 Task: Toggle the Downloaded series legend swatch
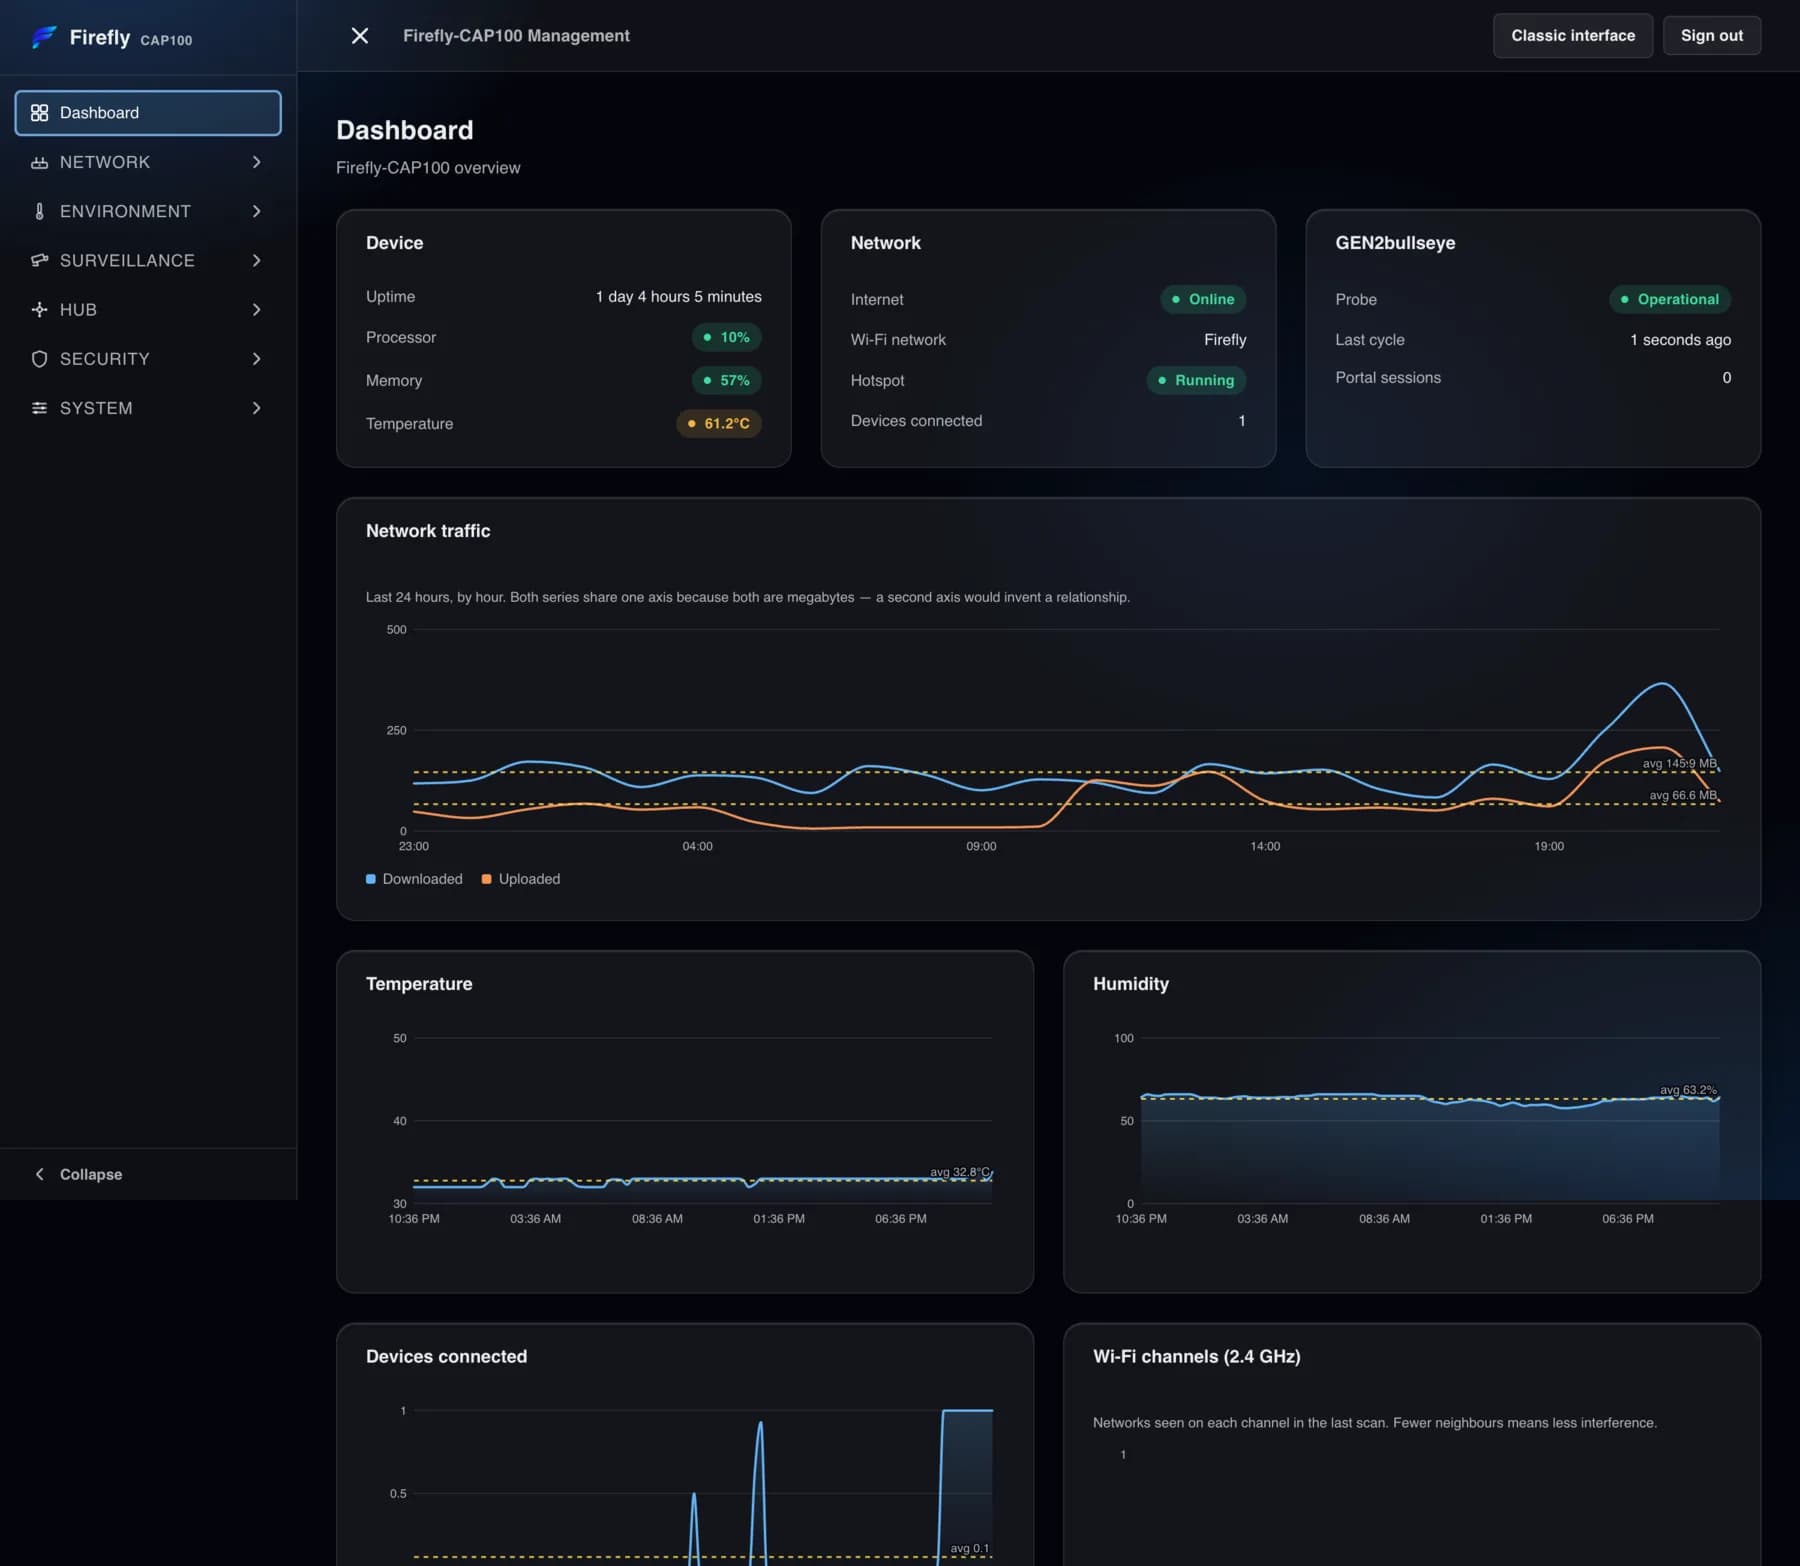pyautogui.click(x=371, y=879)
